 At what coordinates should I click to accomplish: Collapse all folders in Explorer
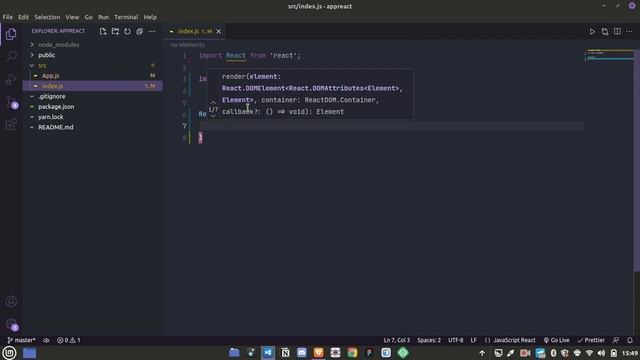(x=140, y=31)
